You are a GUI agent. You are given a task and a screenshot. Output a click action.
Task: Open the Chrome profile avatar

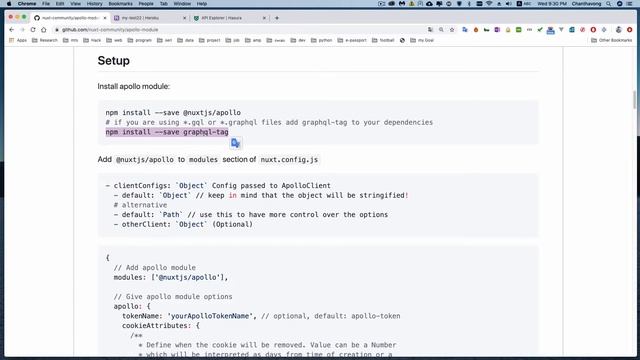pyautogui.click(x=619, y=30)
